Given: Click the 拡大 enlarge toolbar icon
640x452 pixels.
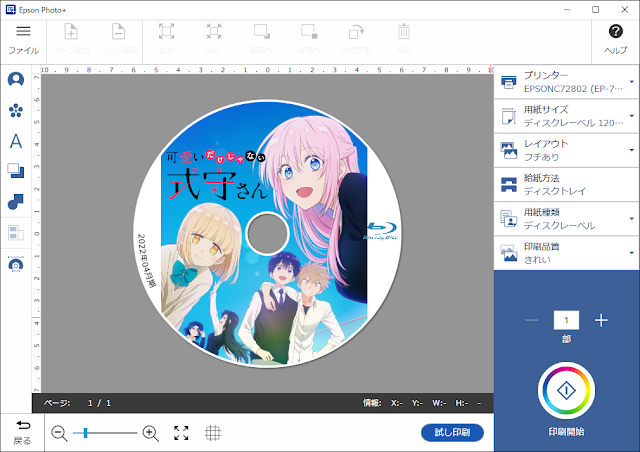Looking at the screenshot, I should (x=166, y=40).
